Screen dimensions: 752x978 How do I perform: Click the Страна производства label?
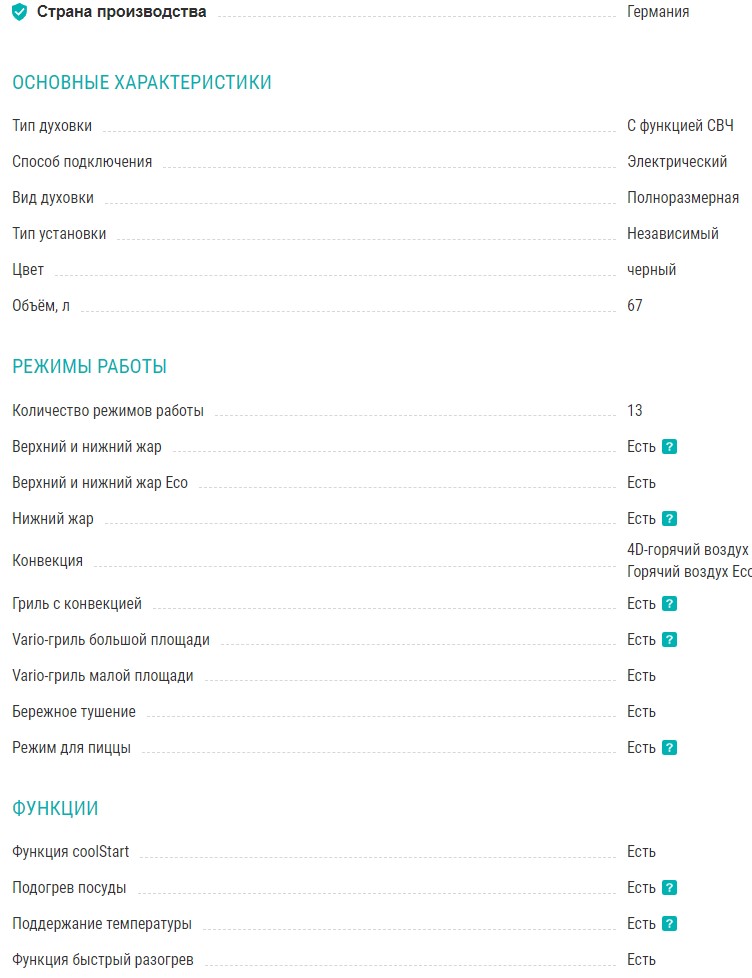tap(122, 13)
